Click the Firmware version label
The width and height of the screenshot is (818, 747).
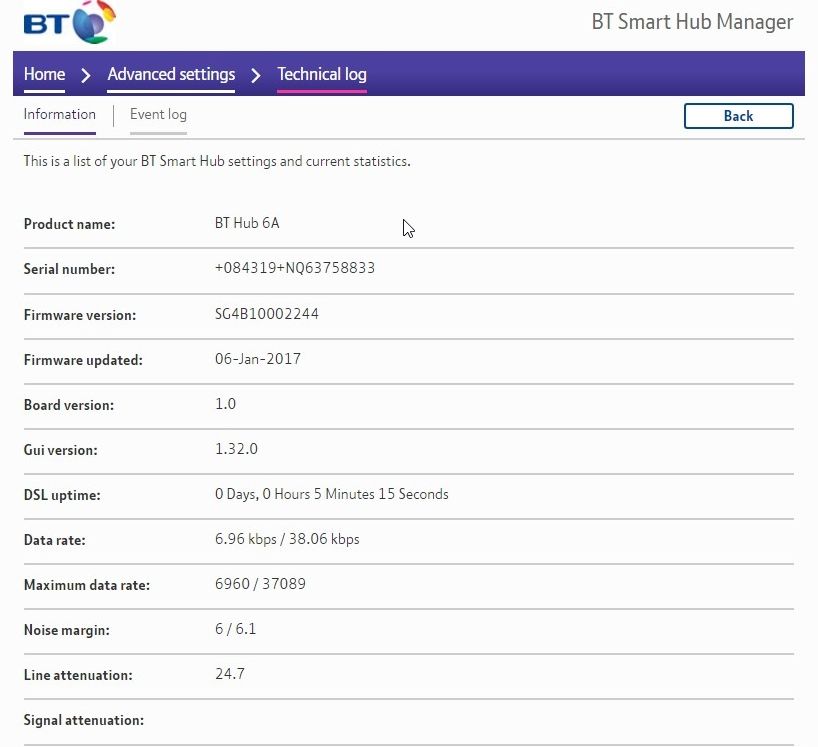point(80,315)
